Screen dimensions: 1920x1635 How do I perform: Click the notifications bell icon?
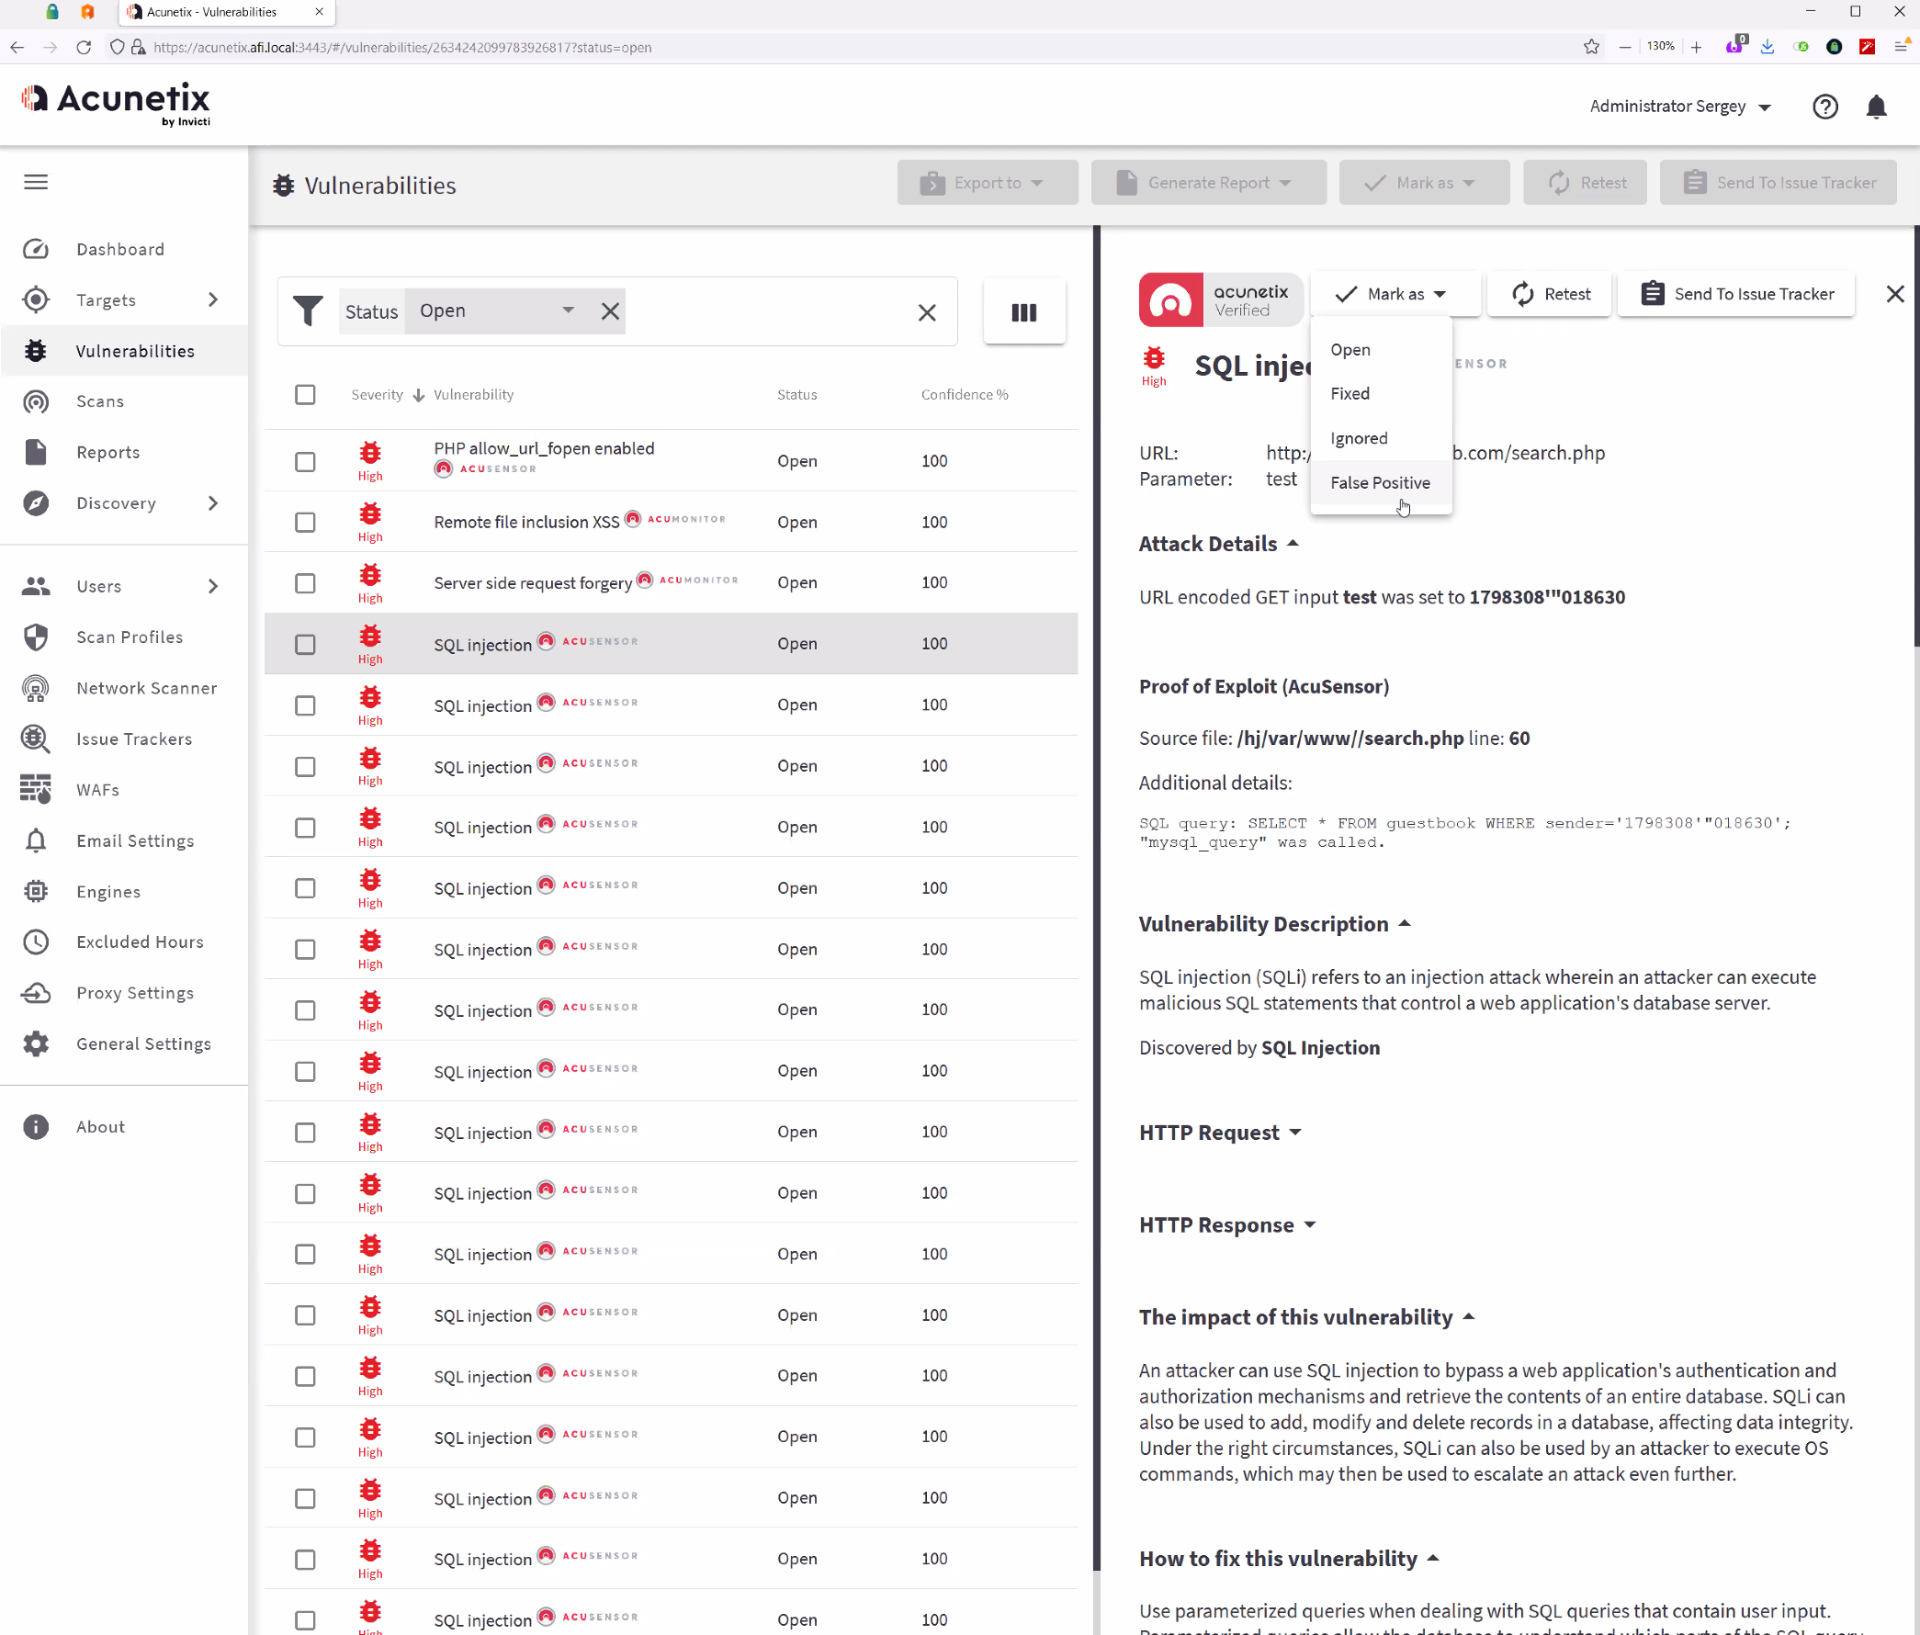click(1876, 106)
